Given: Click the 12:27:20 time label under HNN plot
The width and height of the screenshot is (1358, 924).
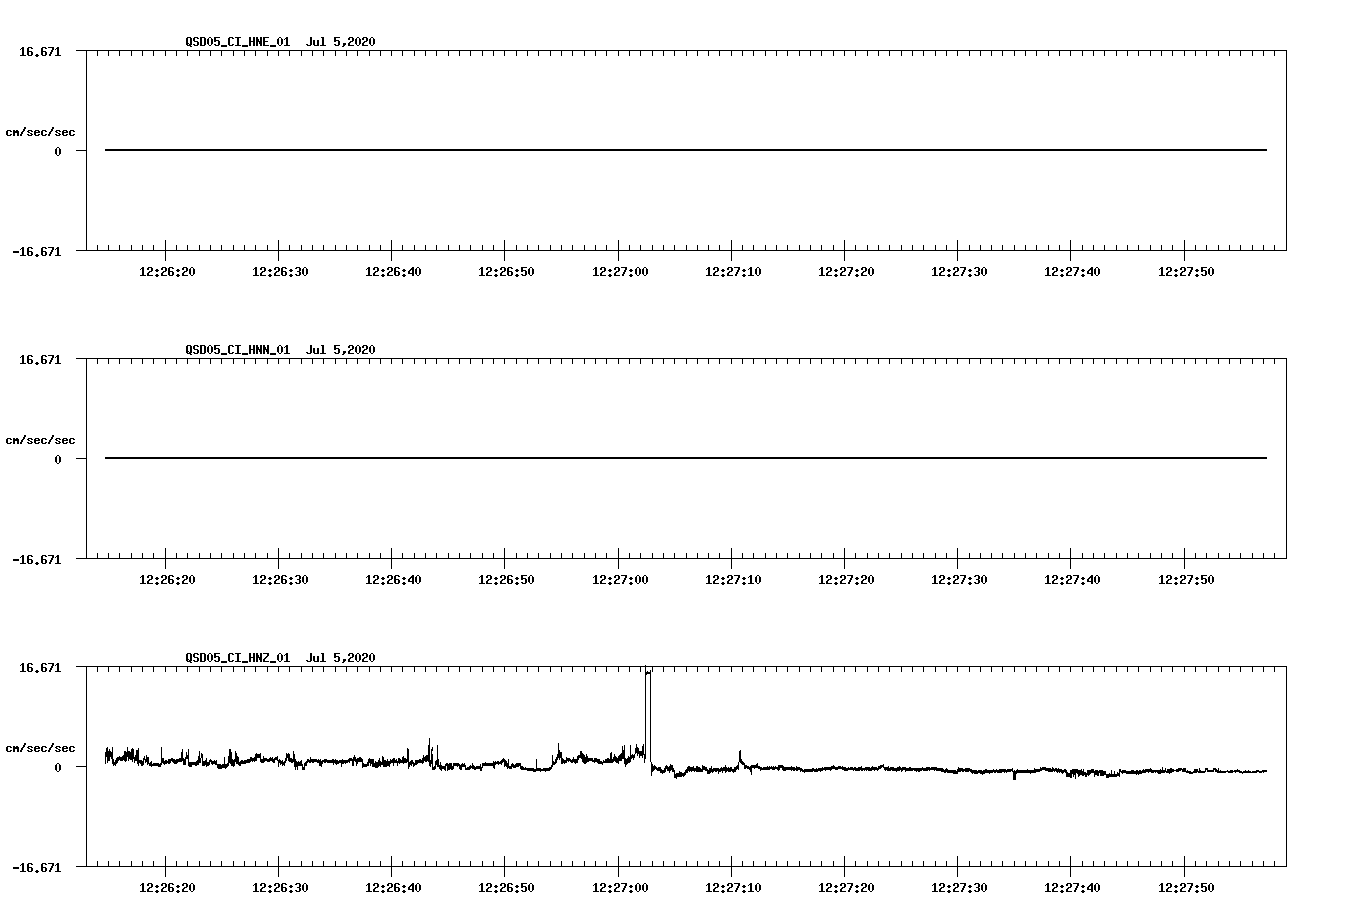Looking at the screenshot, I should point(846,580).
